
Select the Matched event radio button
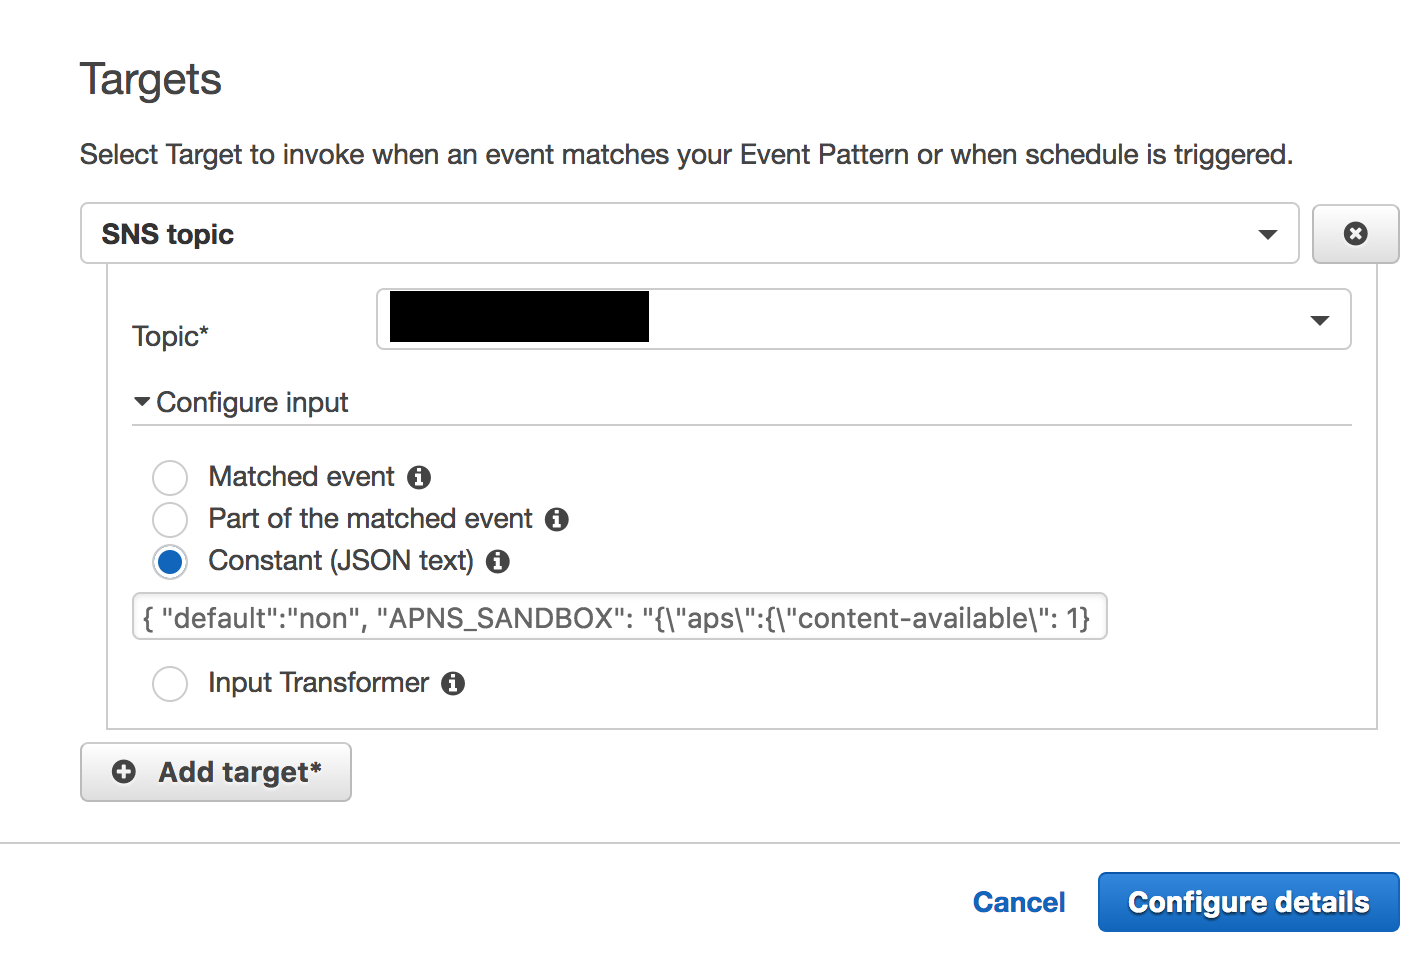[x=170, y=478]
